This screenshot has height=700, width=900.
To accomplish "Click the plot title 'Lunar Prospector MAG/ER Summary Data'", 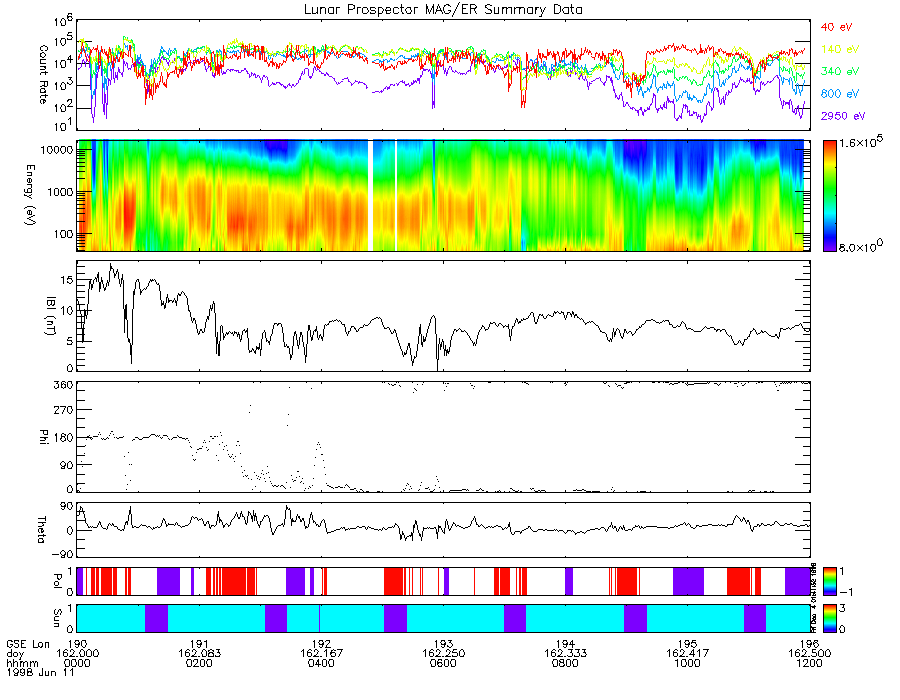I will (x=443, y=10).
